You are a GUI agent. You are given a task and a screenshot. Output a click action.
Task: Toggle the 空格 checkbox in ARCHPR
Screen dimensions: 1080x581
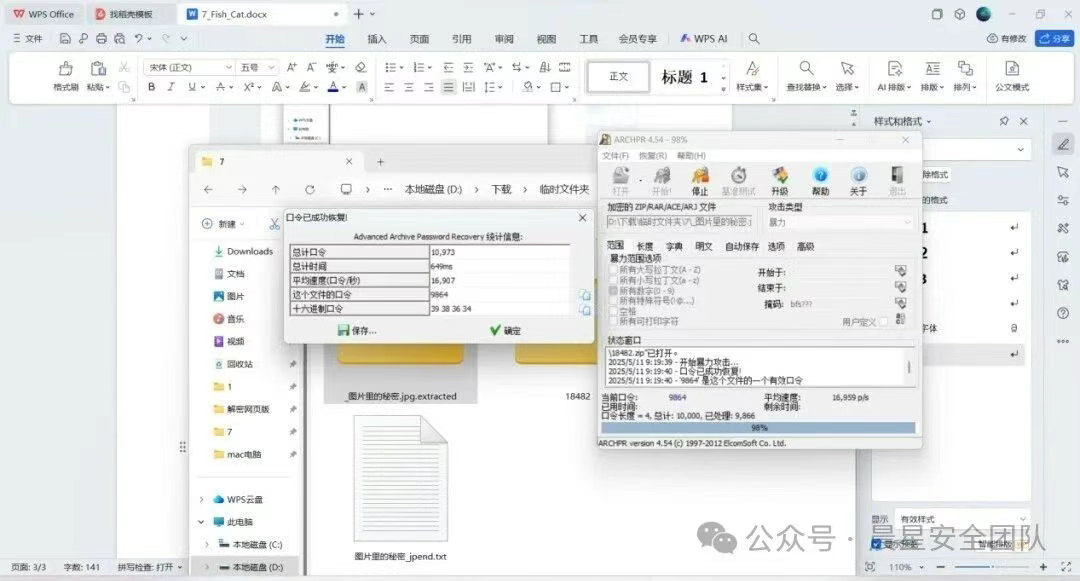pyautogui.click(x=614, y=311)
